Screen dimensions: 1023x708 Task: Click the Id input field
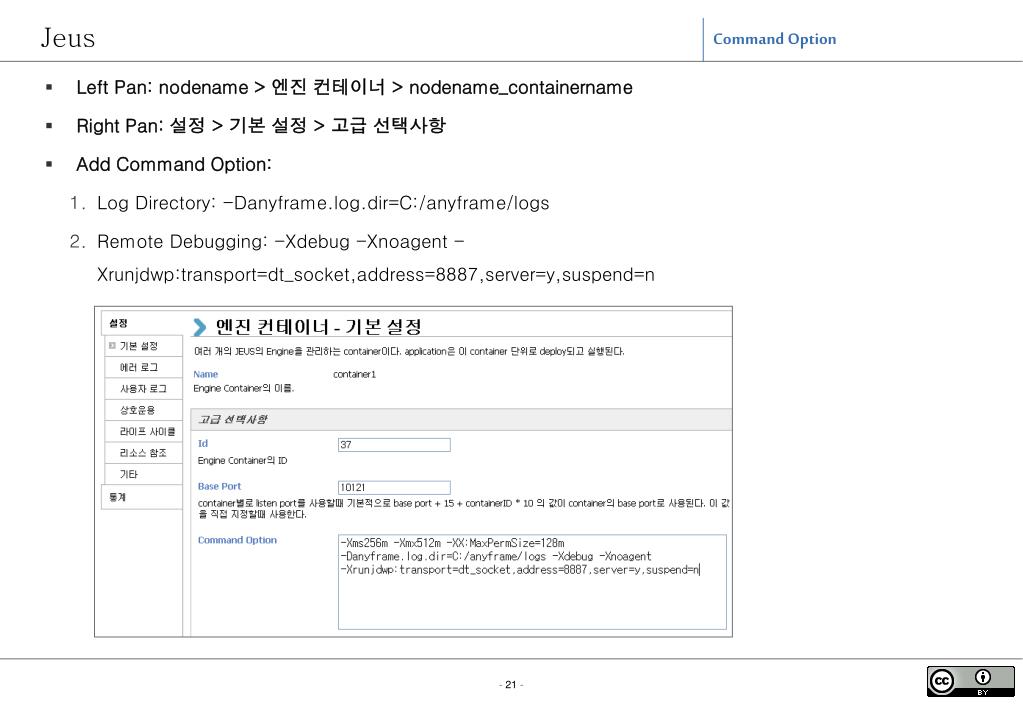point(394,445)
